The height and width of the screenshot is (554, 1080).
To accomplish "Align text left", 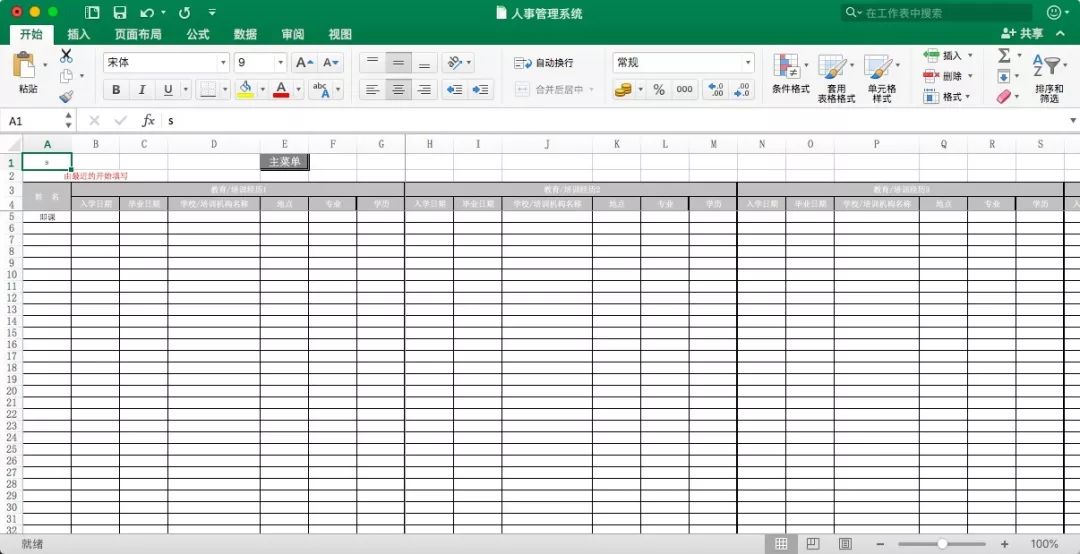I will 372,90.
